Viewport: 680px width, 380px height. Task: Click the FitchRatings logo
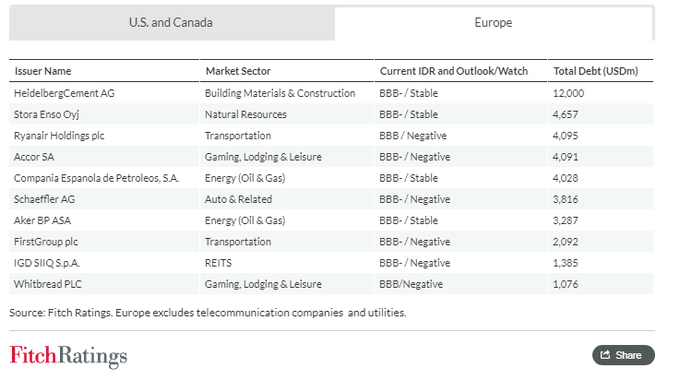tap(69, 356)
